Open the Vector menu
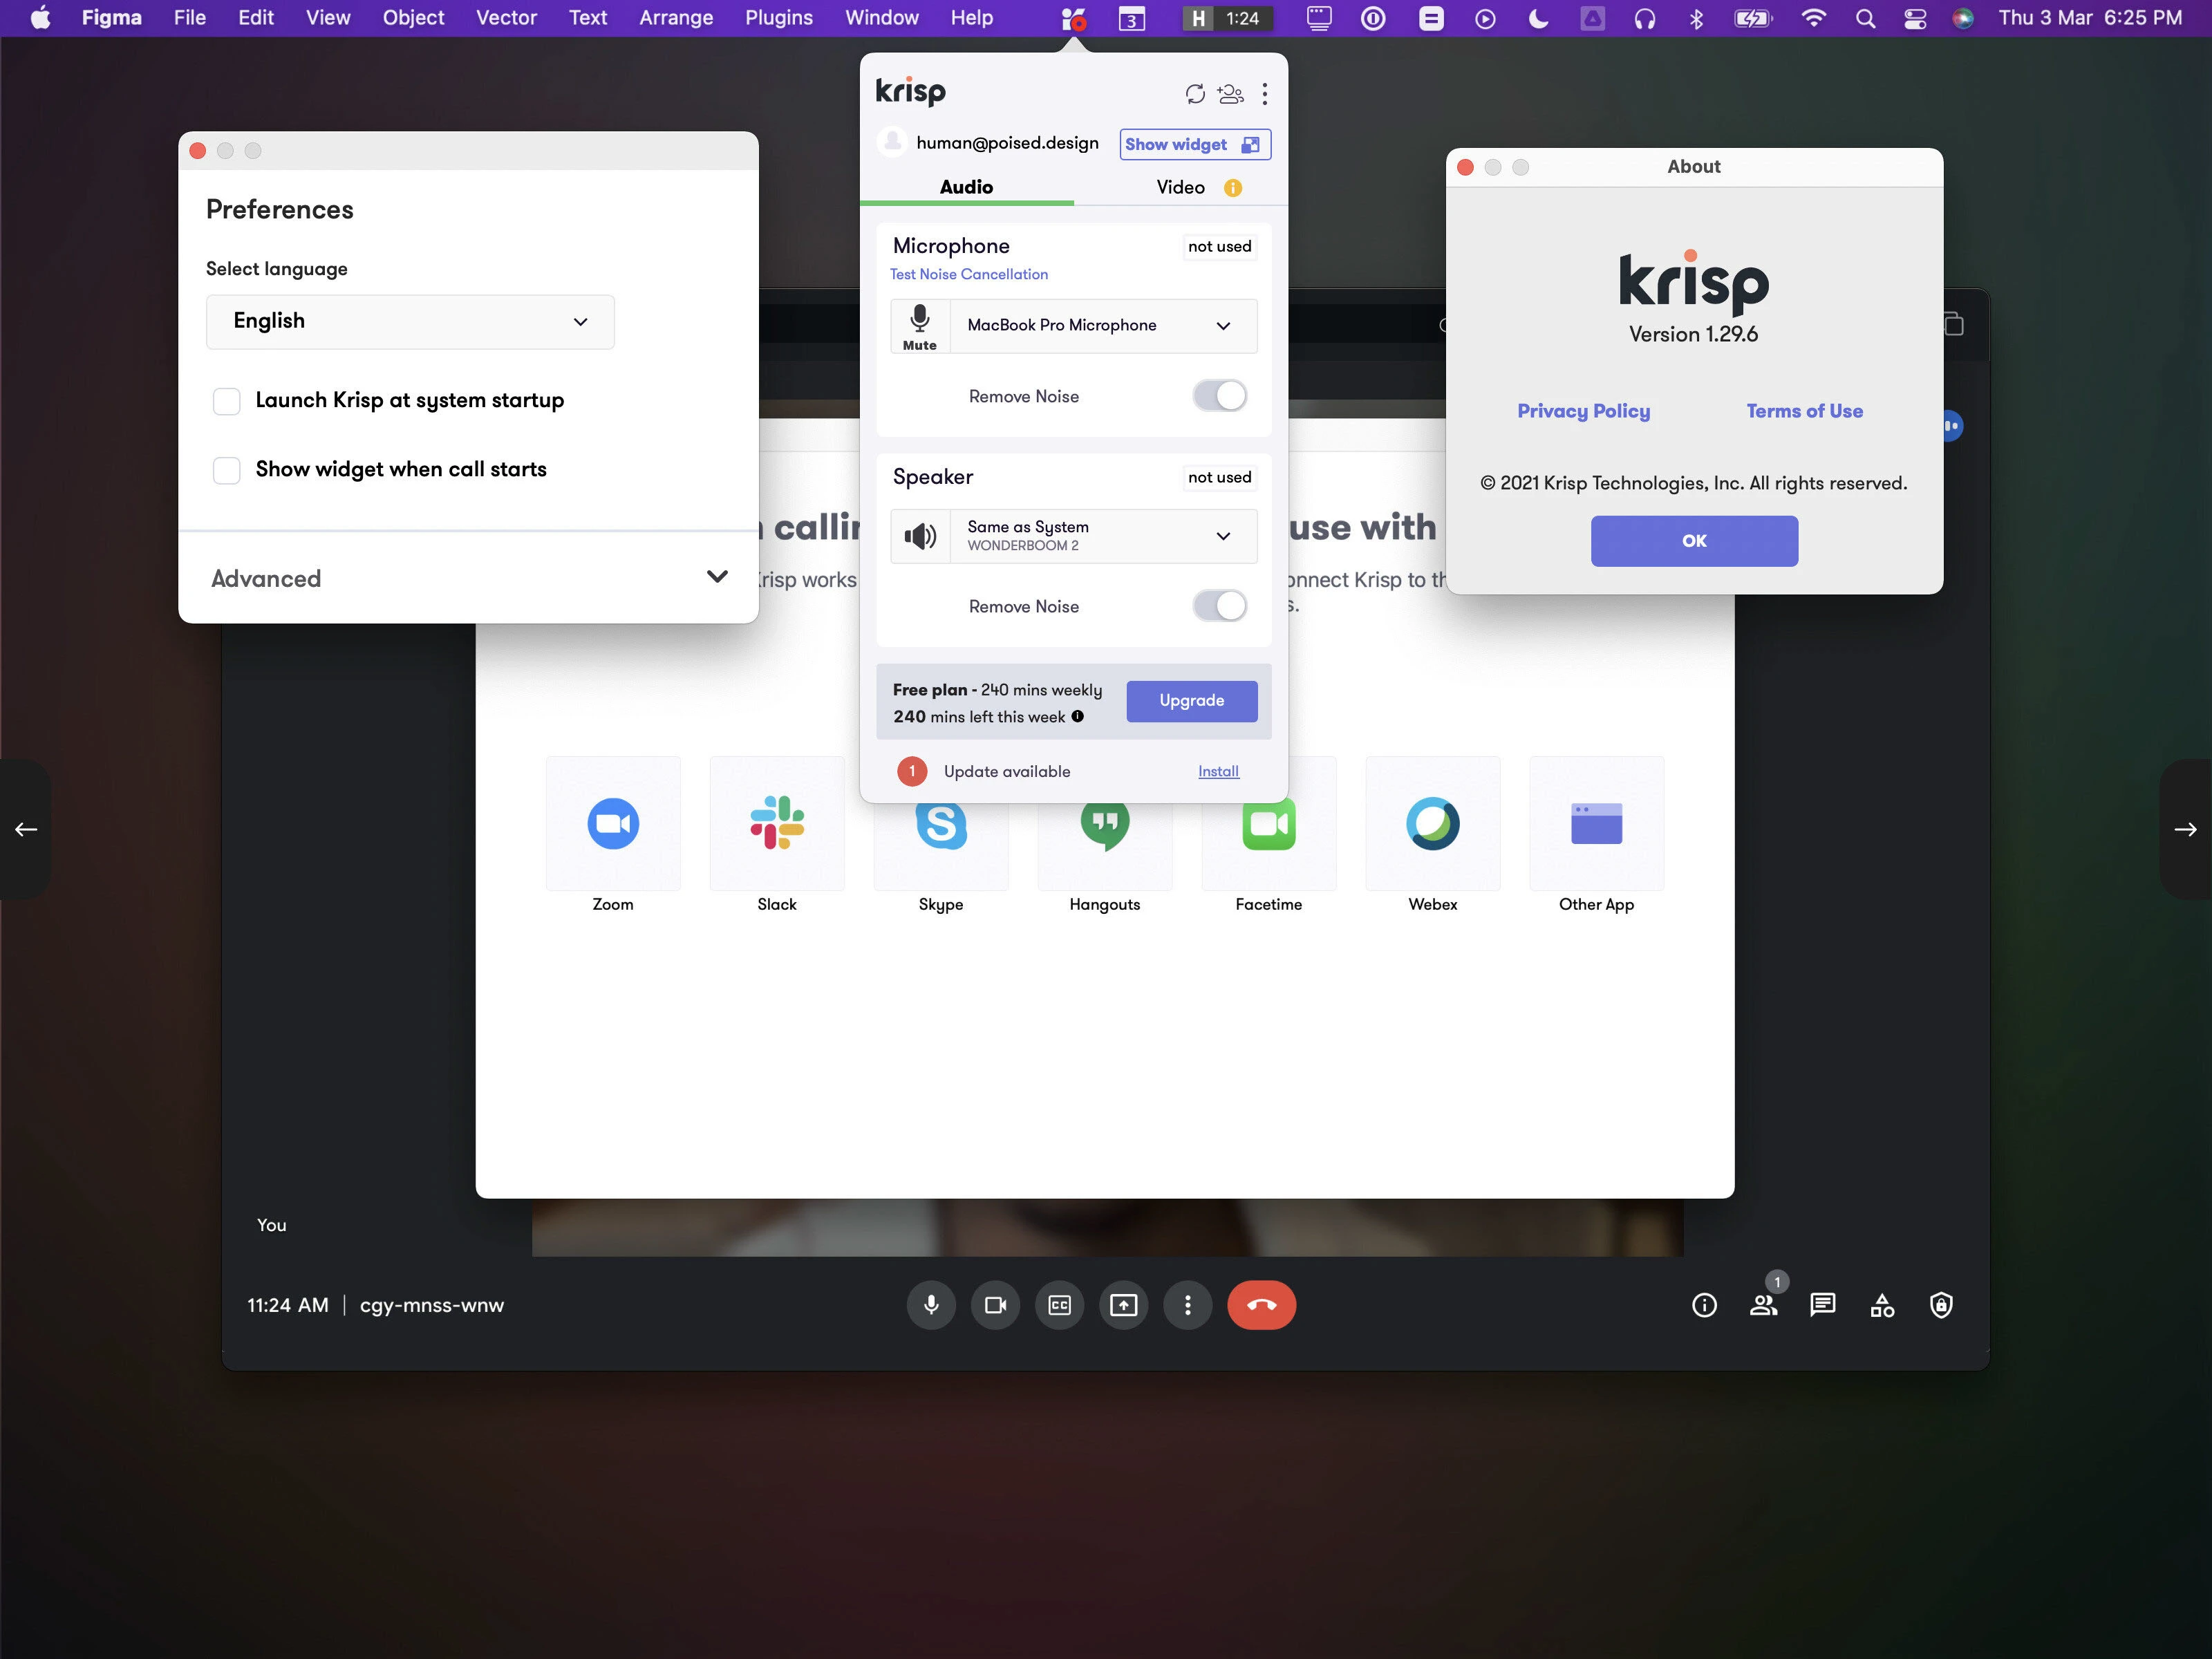The image size is (2212, 1659). (506, 18)
